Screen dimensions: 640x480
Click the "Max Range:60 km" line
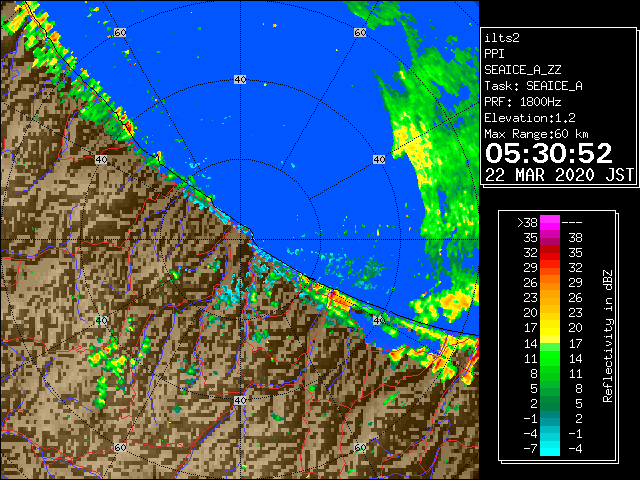(536, 134)
